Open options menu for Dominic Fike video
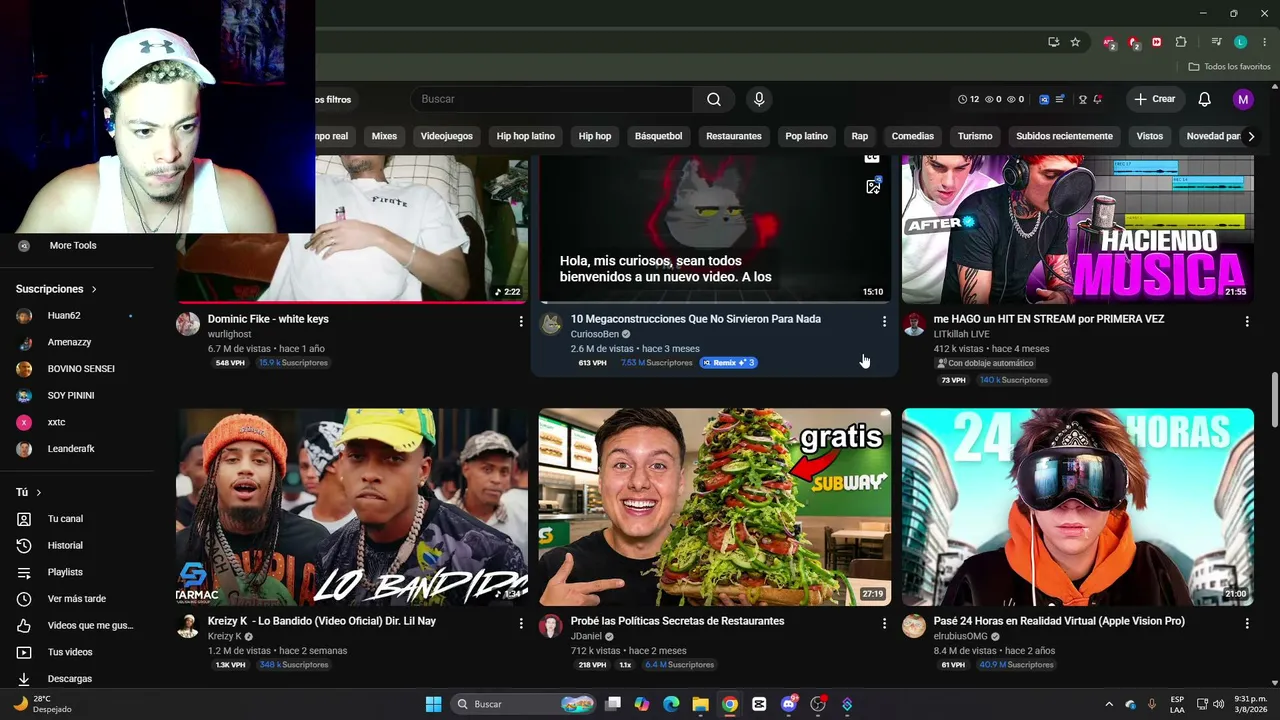The width and height of the screenshot is (1280, 720). click(x=521, y=321)
